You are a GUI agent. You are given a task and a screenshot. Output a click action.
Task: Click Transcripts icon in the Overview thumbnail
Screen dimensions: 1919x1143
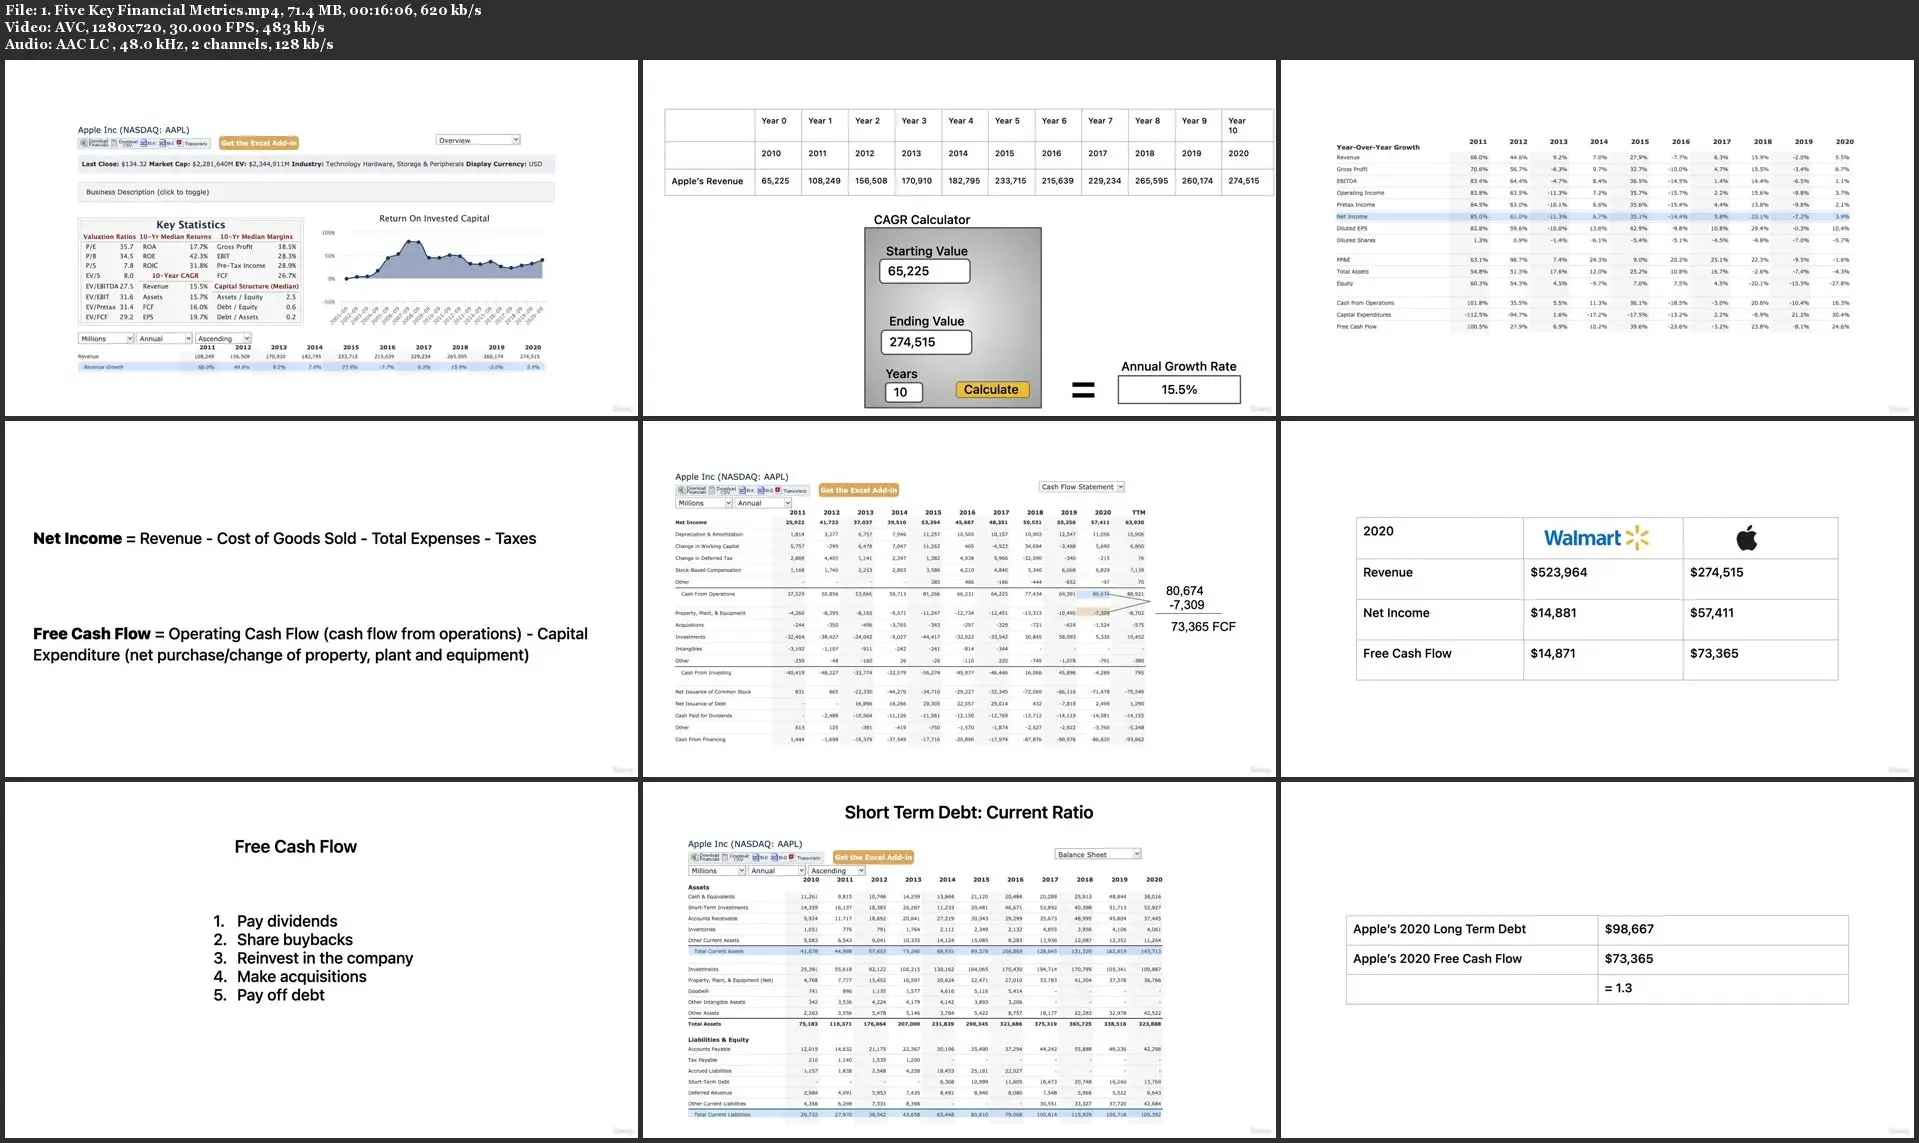point(193,143)
